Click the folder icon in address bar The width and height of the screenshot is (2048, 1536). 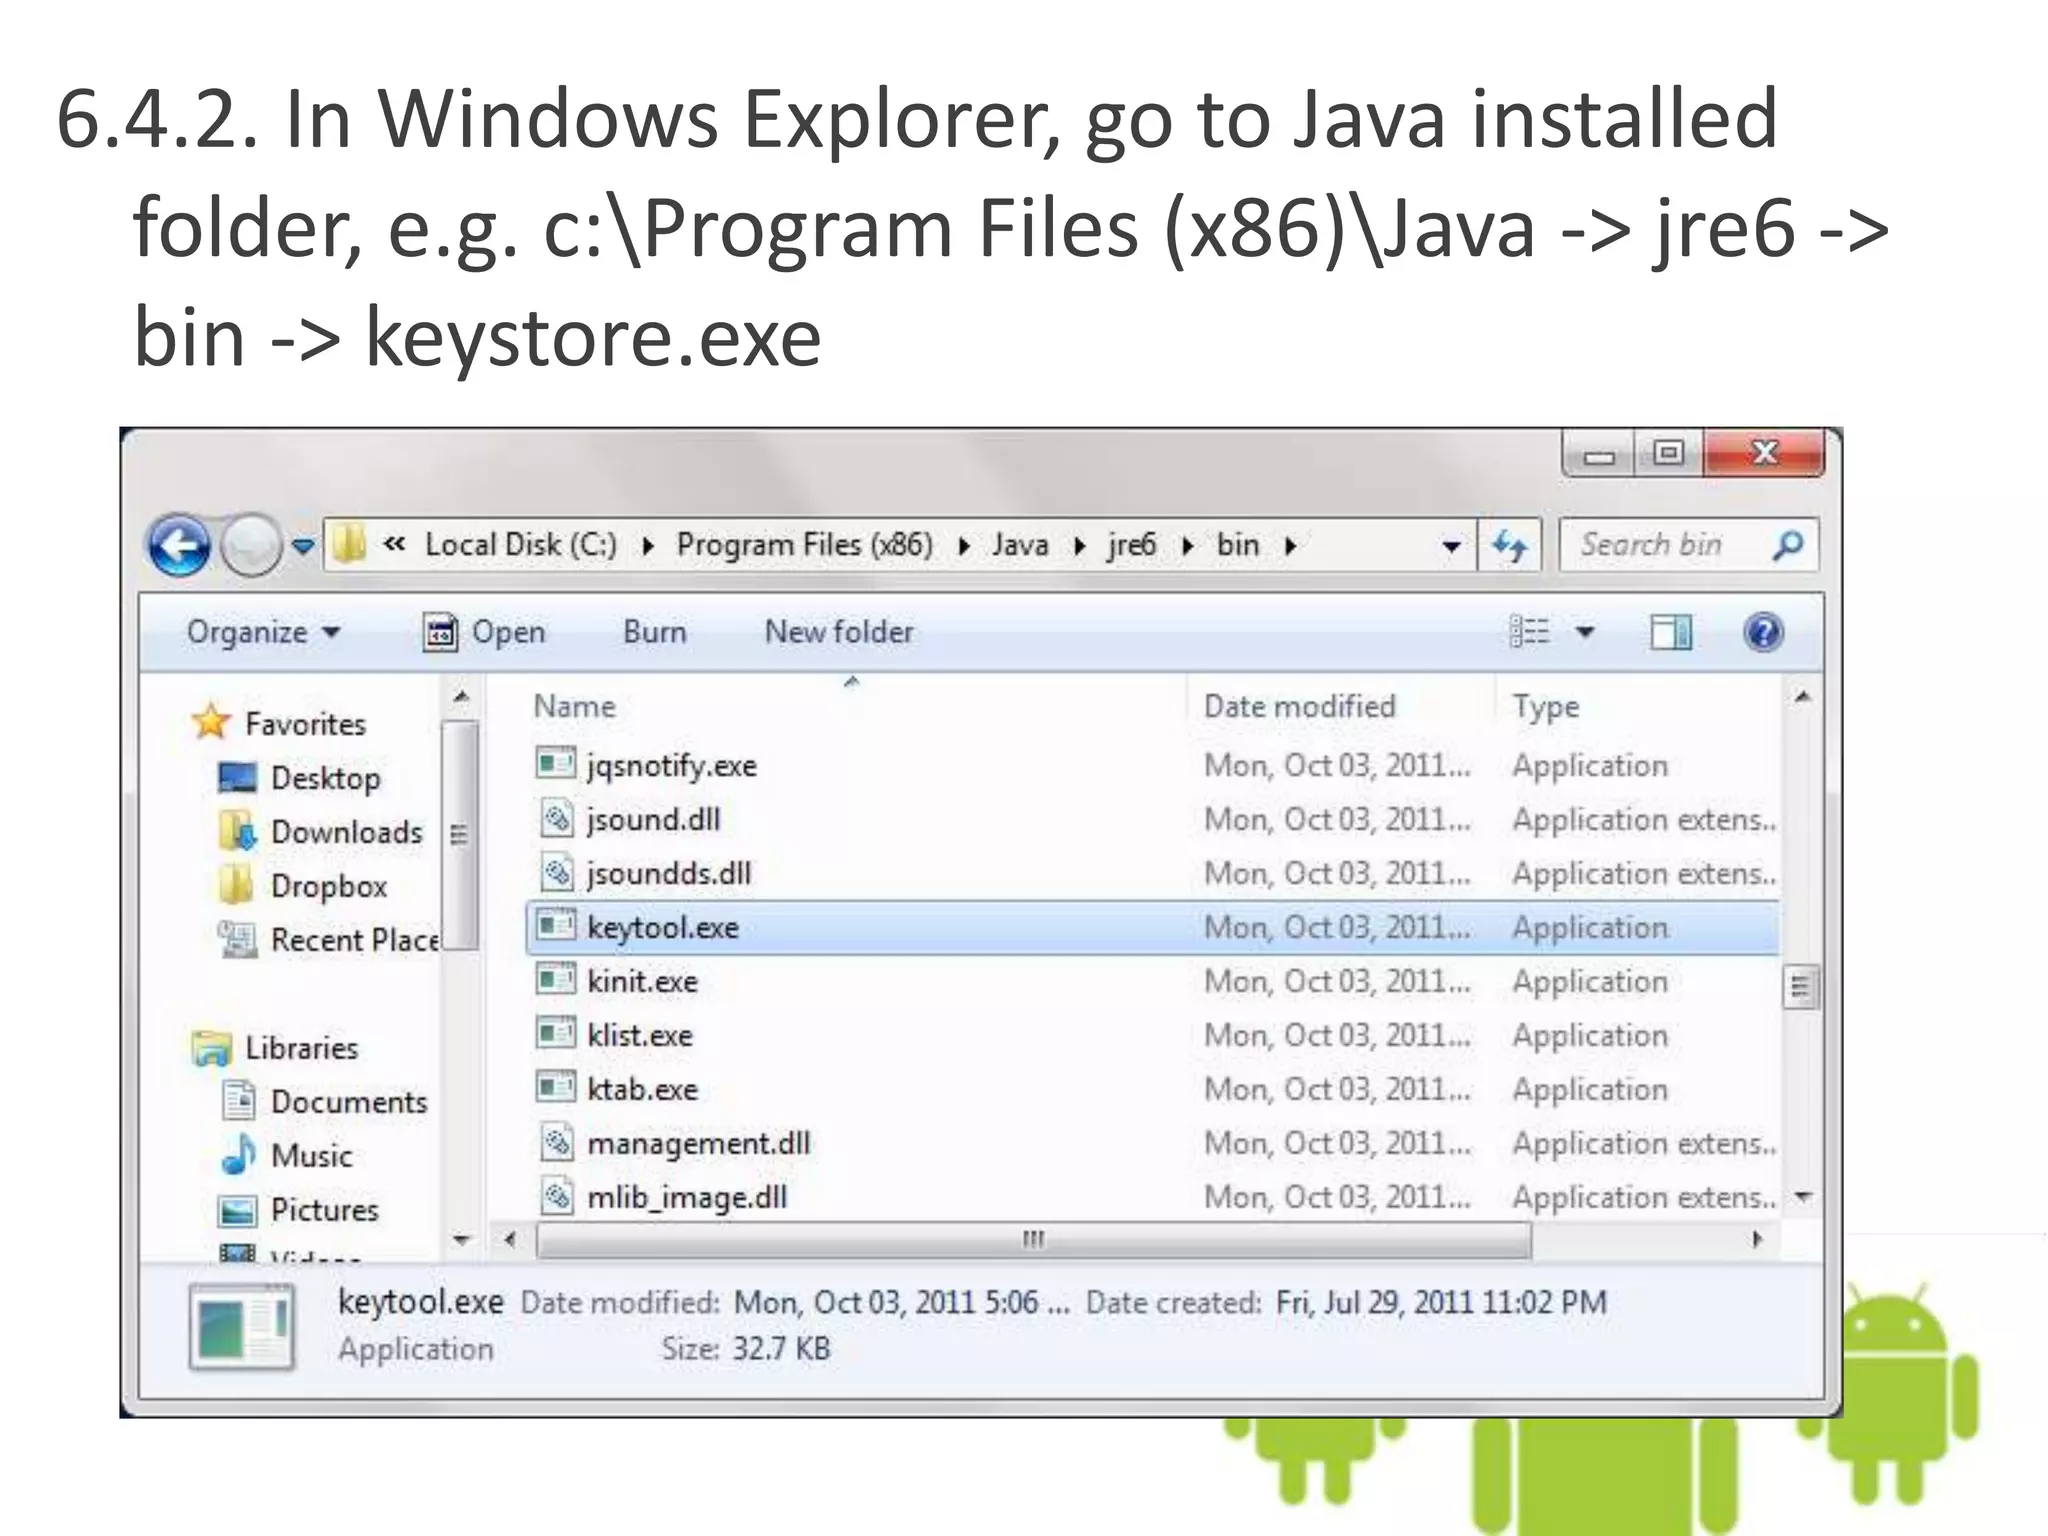(x=349, y=544)
